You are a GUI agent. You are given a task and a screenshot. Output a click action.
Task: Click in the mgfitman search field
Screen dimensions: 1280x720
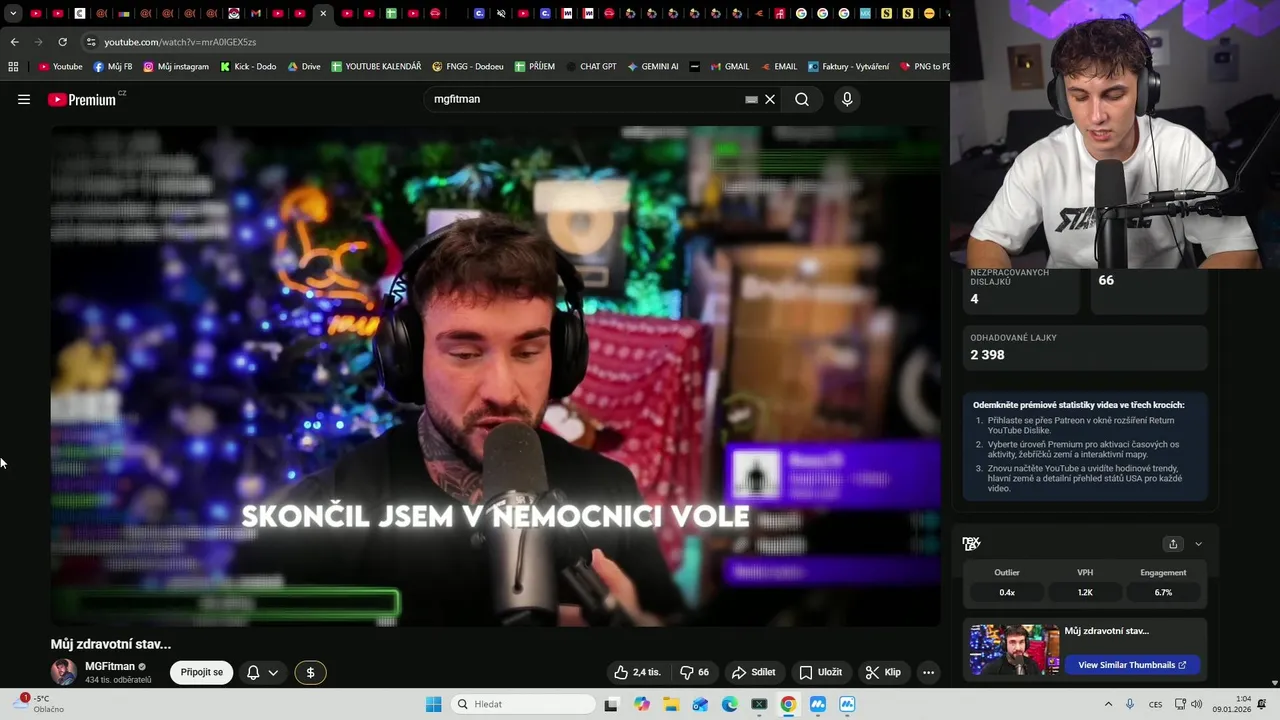[x=585, y=99]
